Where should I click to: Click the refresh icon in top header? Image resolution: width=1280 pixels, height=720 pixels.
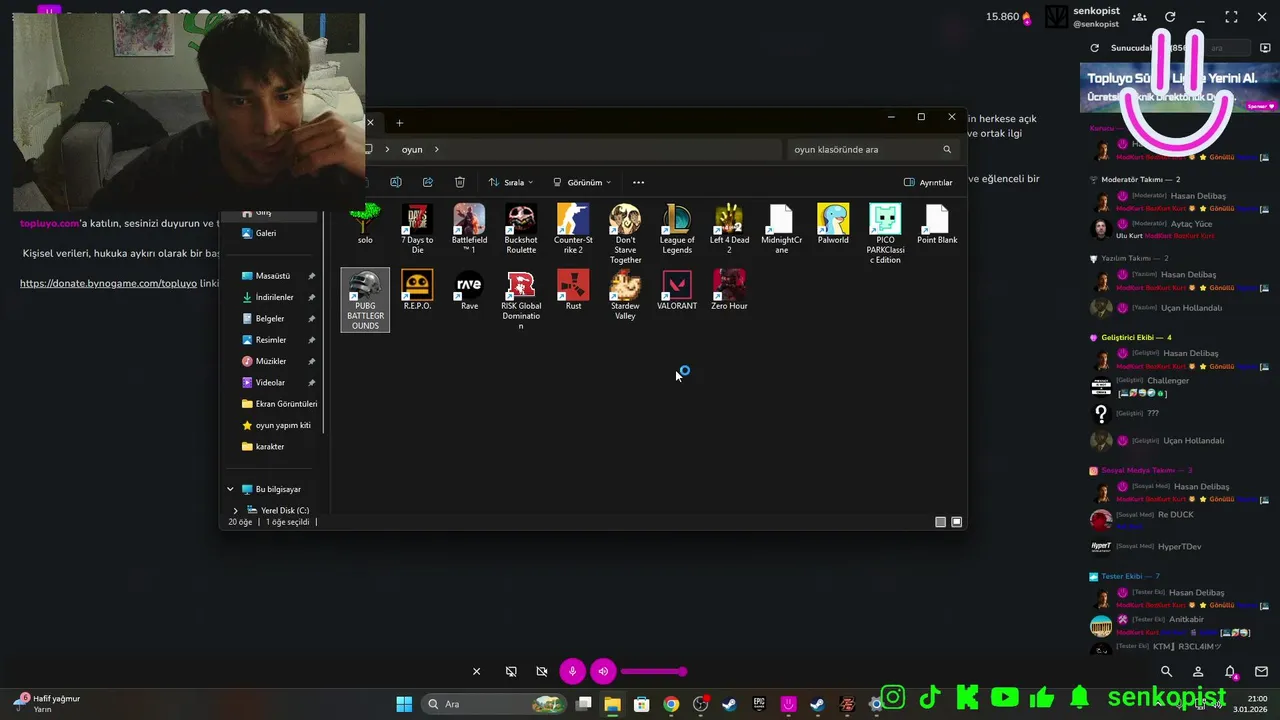(x=1170, y=17)
